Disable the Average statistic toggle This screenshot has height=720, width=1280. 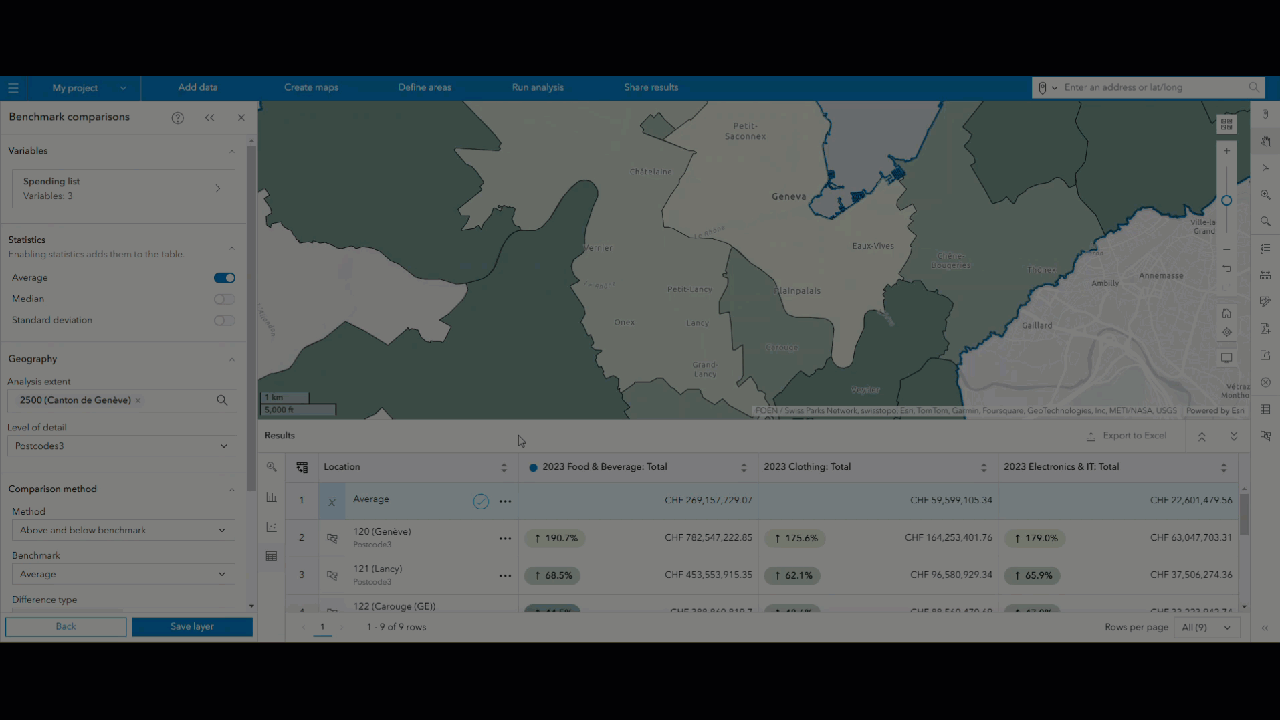[x=224, y=278]
